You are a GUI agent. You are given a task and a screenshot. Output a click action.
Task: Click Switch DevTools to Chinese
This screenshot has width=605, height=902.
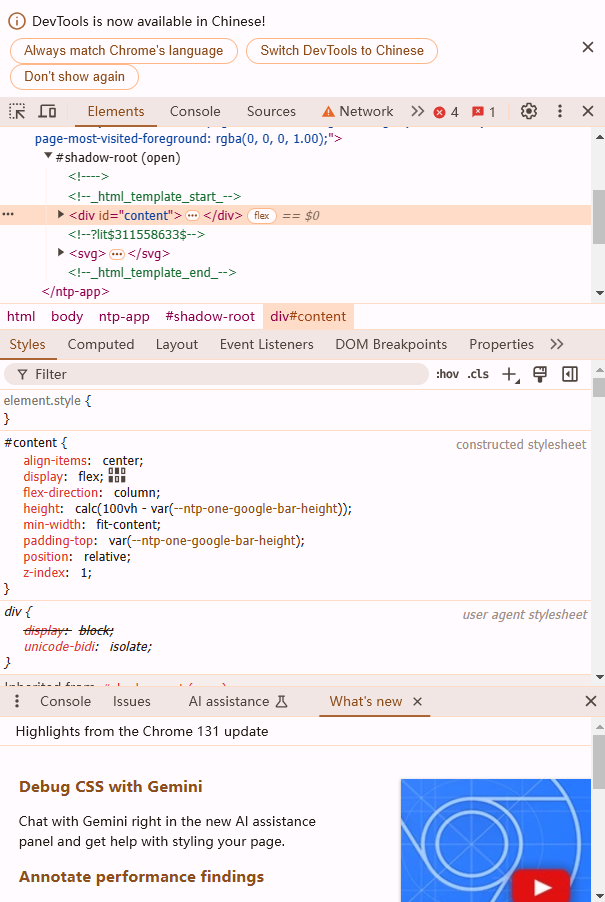(x=342, y=51)
